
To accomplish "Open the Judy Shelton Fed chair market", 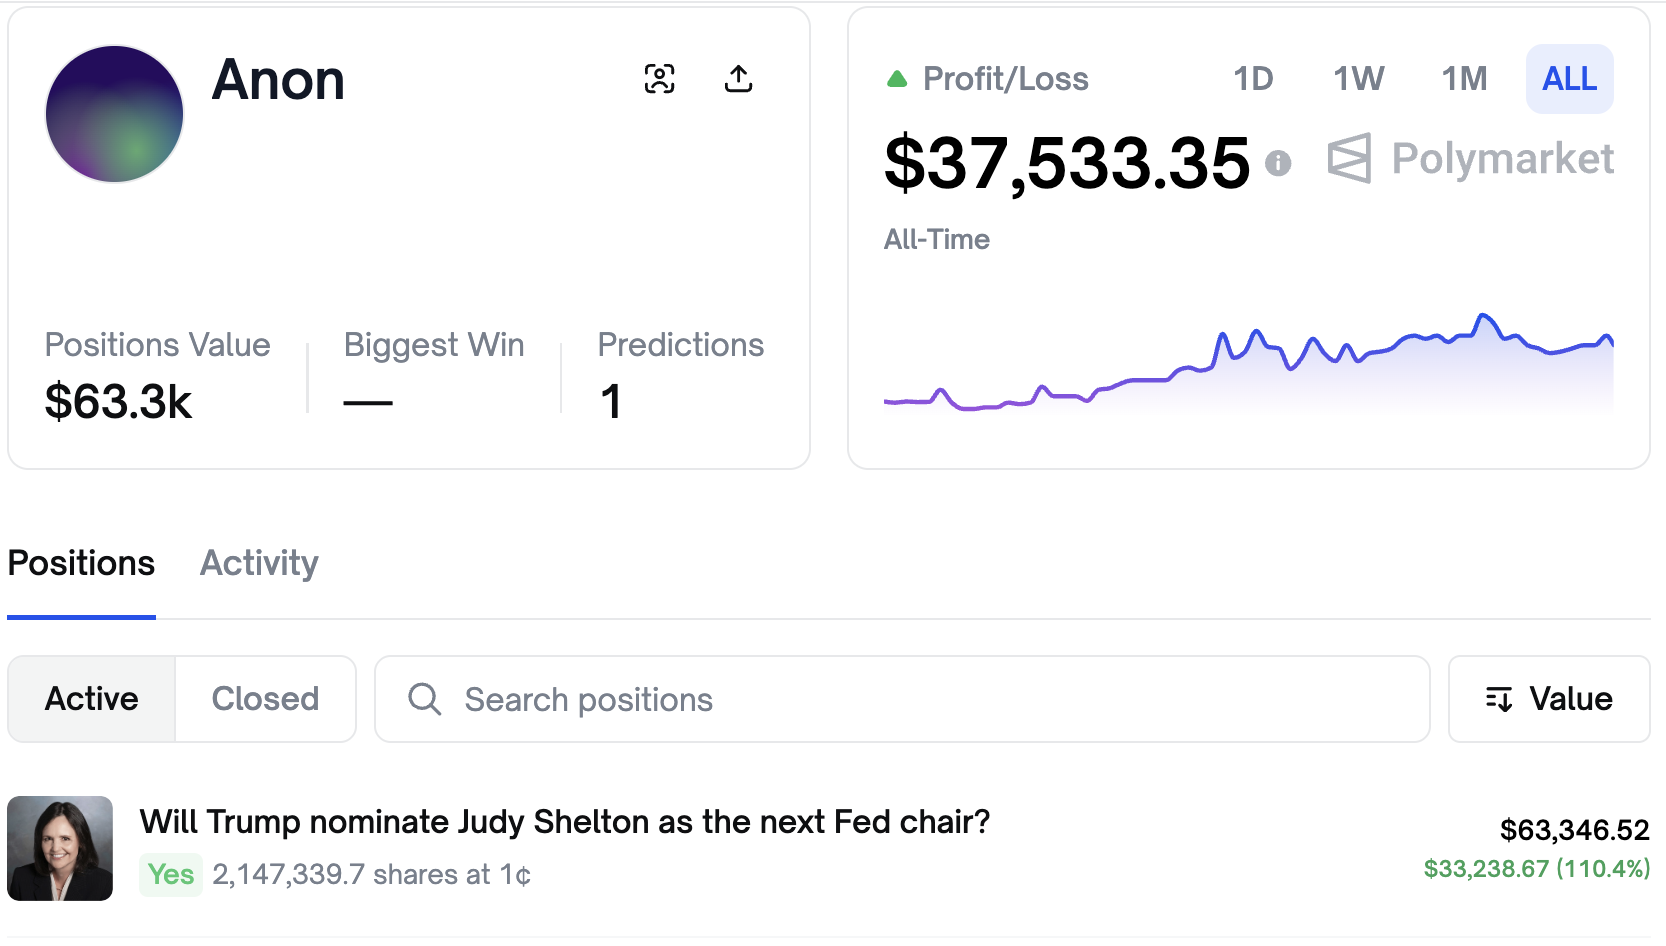I will [x=564, y=822].
